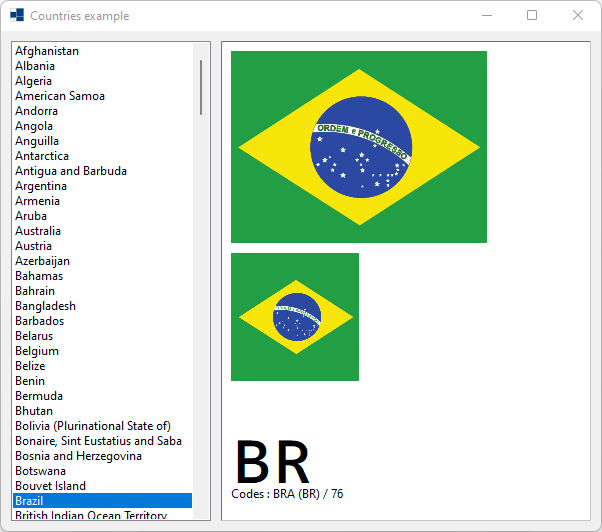Pick Belize in the list
This screenshot has height=532, width=602.
point(103,365)
